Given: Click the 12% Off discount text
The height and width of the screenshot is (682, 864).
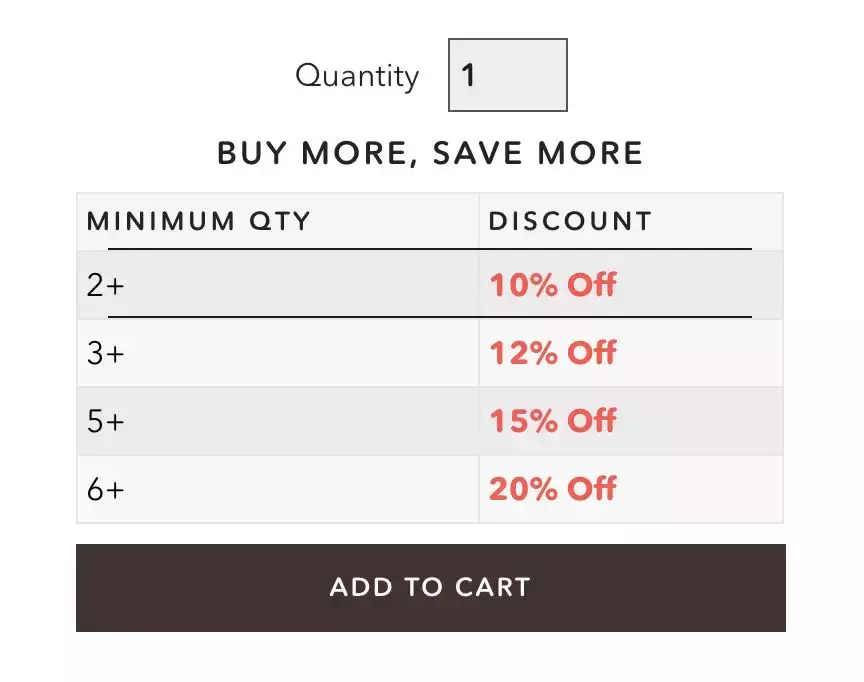Looking at the screenshot, I should (553, 353).
